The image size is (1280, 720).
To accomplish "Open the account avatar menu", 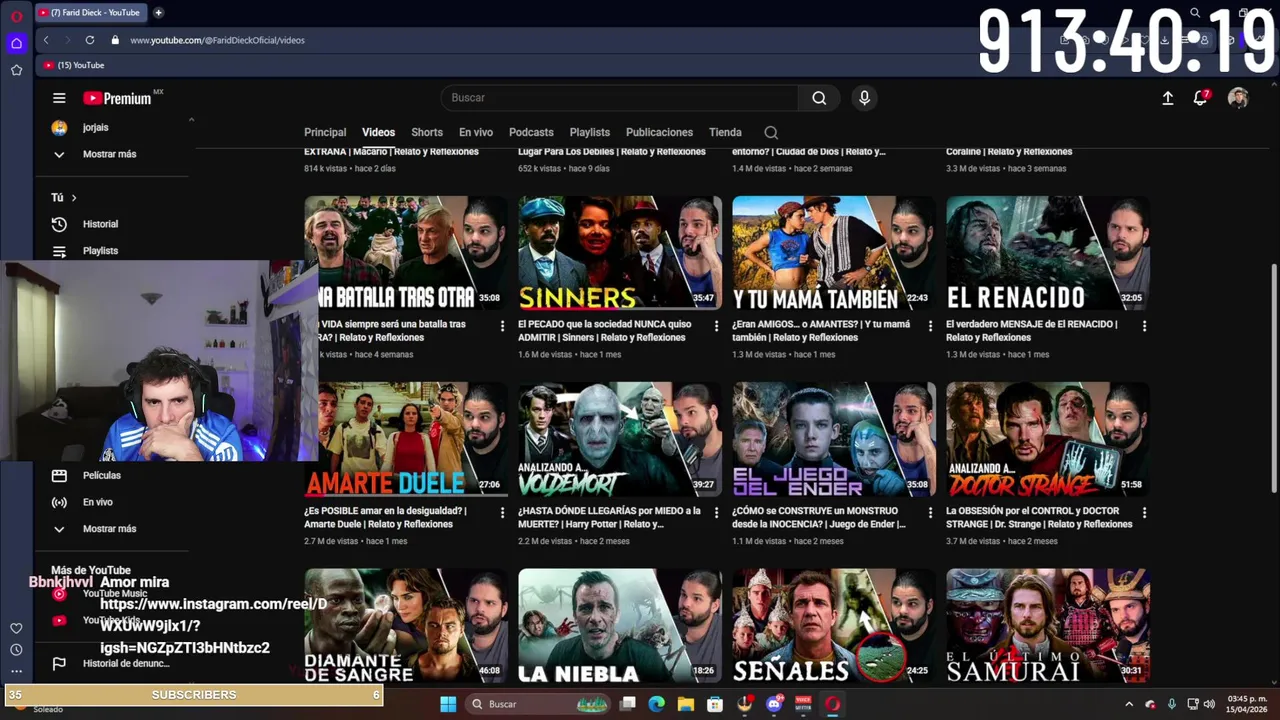I will [1238, 98].
